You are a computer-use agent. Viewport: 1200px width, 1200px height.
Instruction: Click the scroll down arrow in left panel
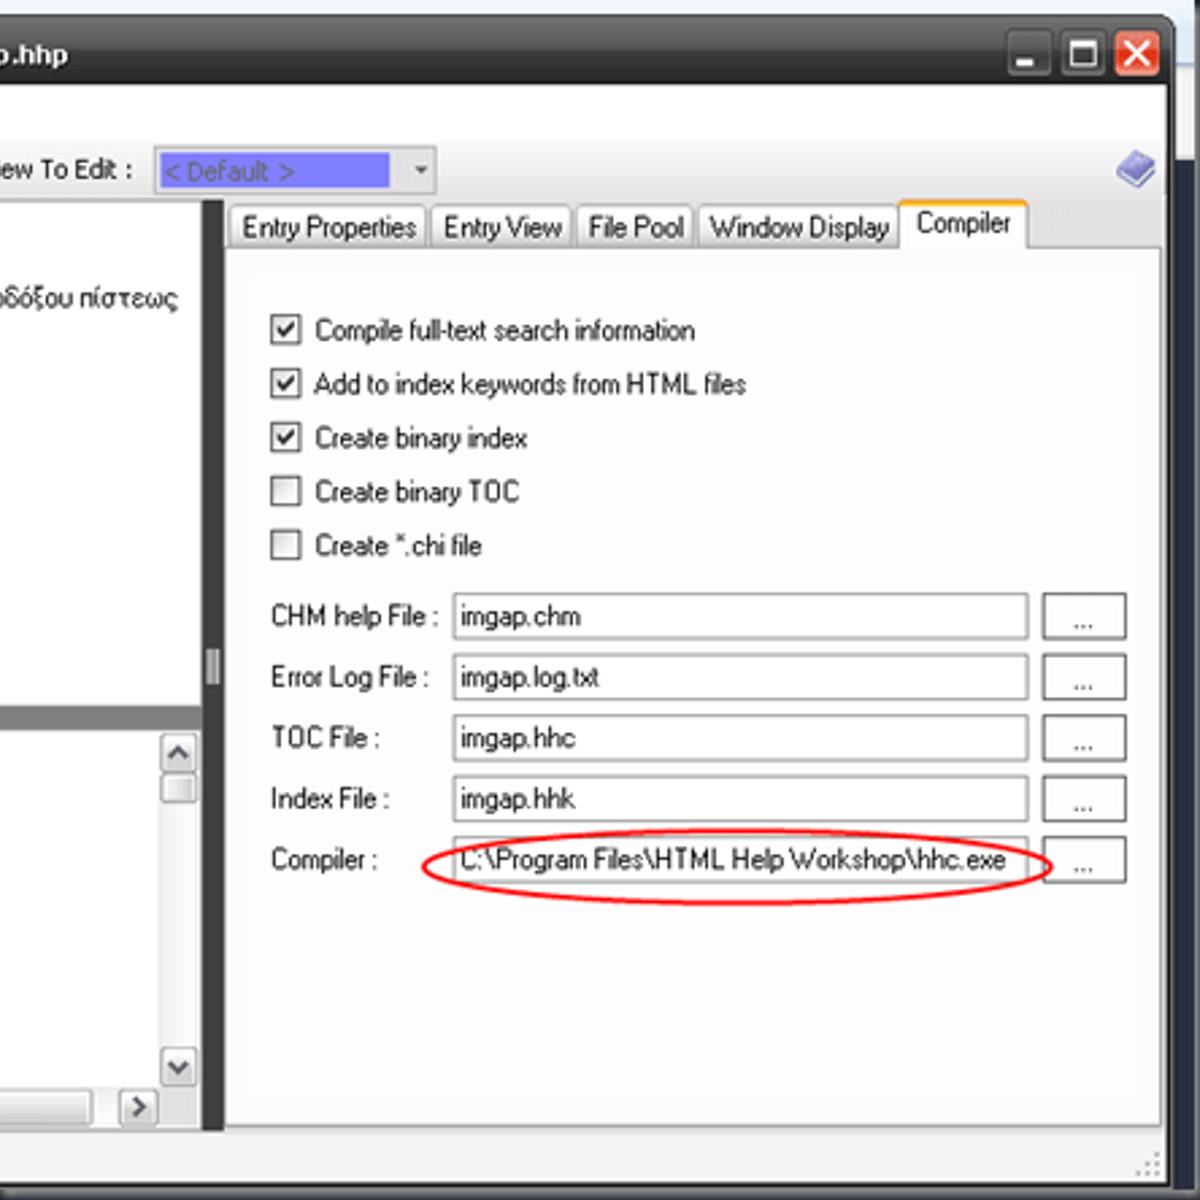pos(179,1067)
